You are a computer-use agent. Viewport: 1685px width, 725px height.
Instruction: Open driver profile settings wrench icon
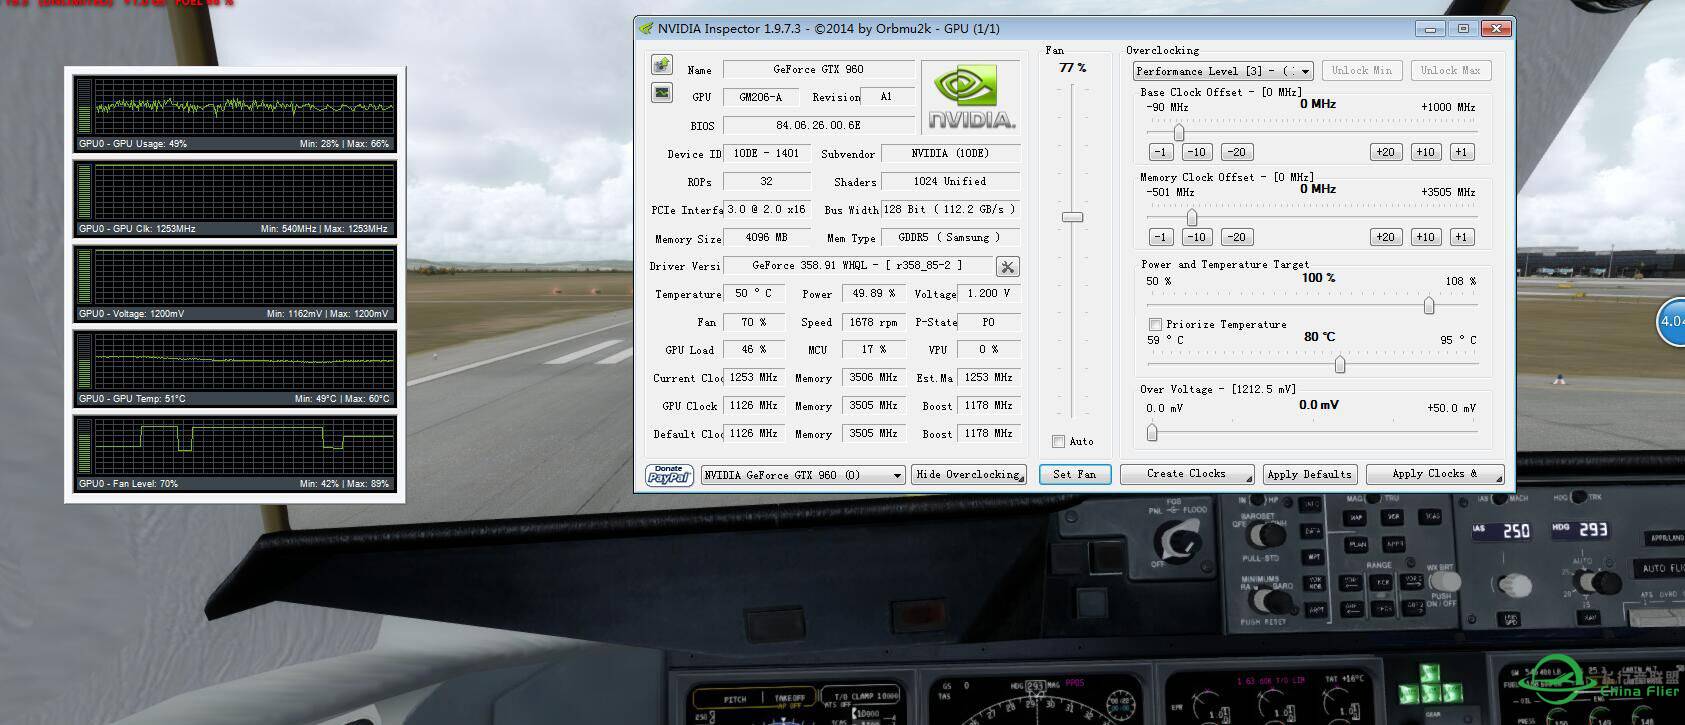(1008, 266)
